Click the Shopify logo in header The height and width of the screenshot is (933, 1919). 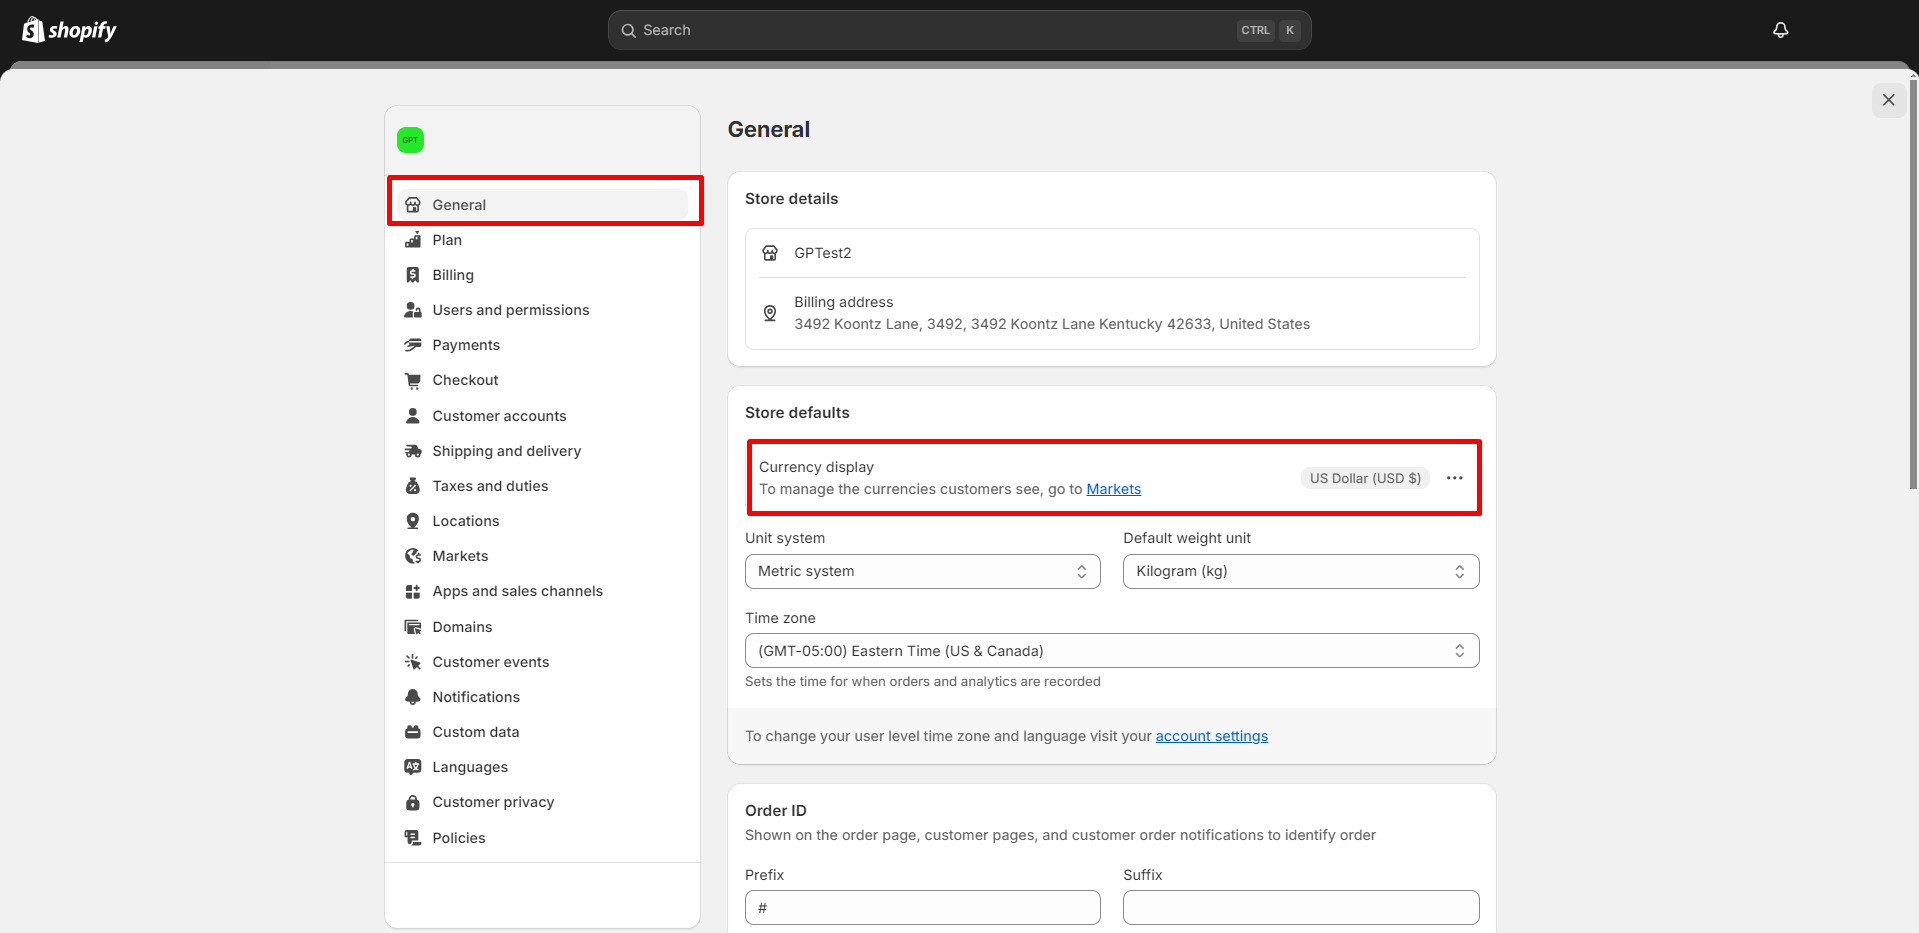69,30
